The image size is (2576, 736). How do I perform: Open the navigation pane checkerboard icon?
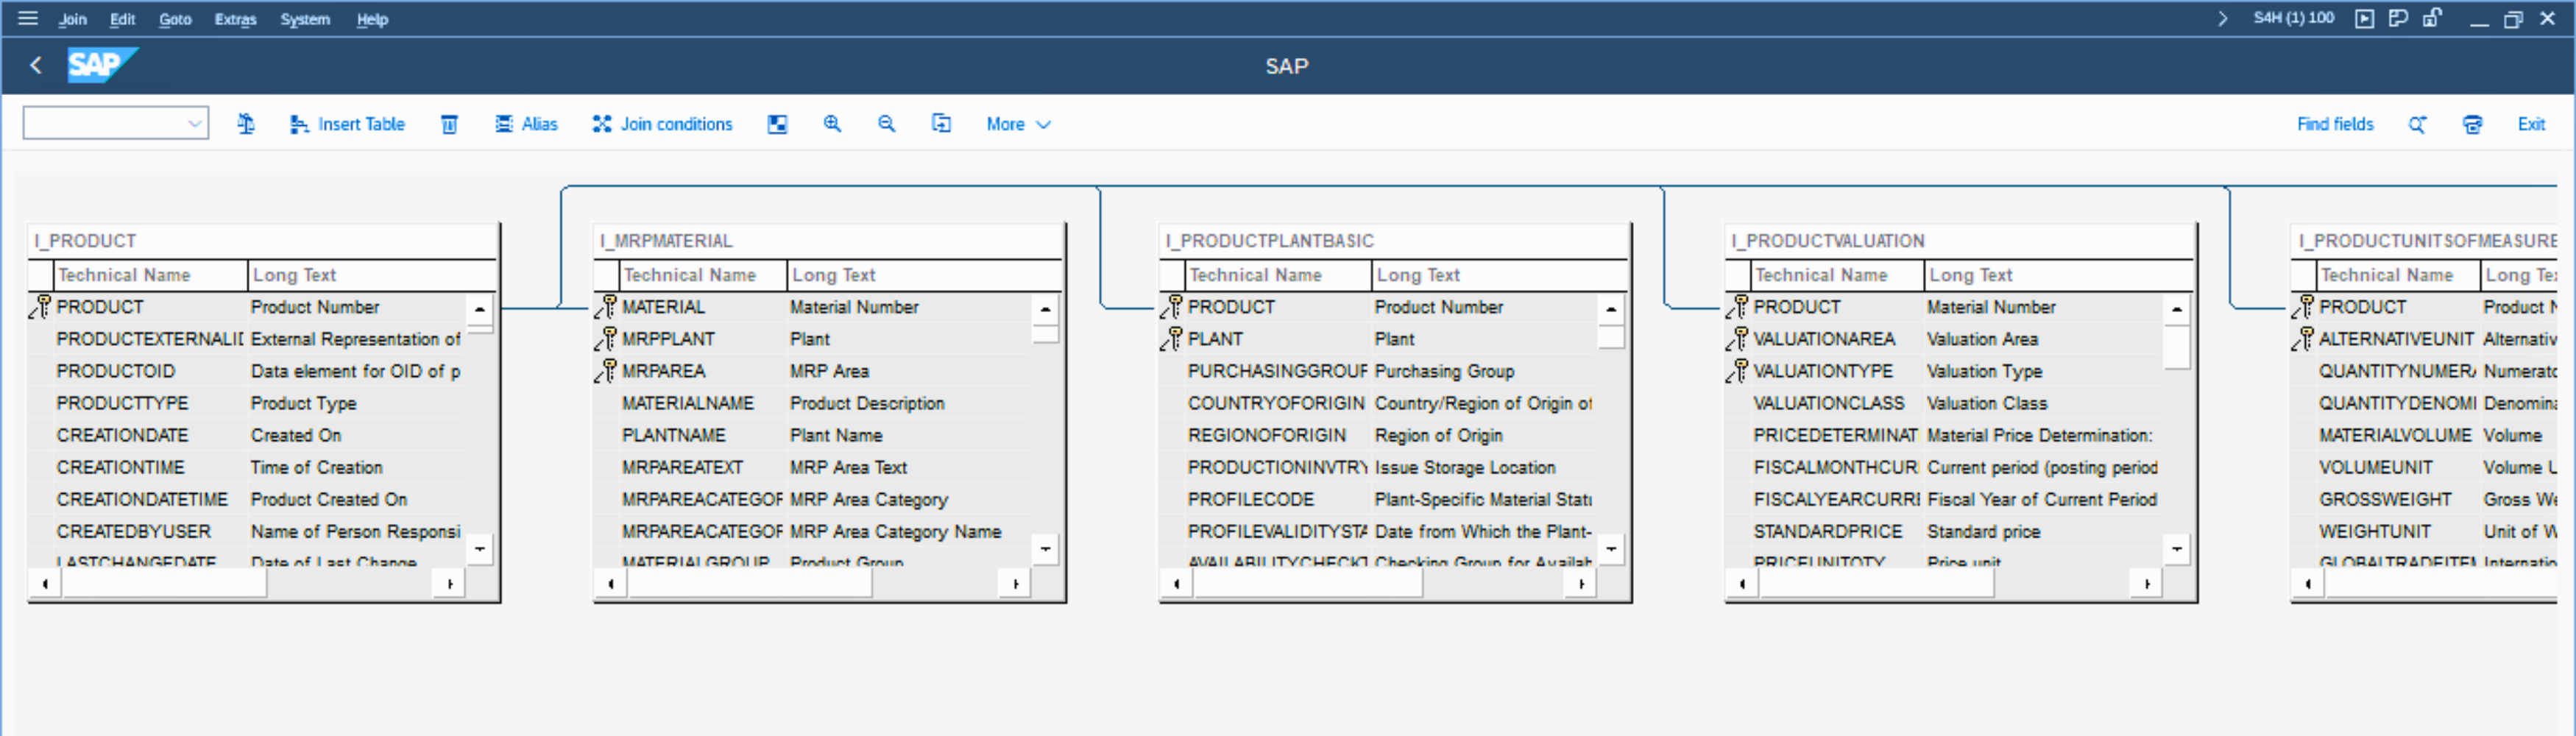(x=777, y=124)
